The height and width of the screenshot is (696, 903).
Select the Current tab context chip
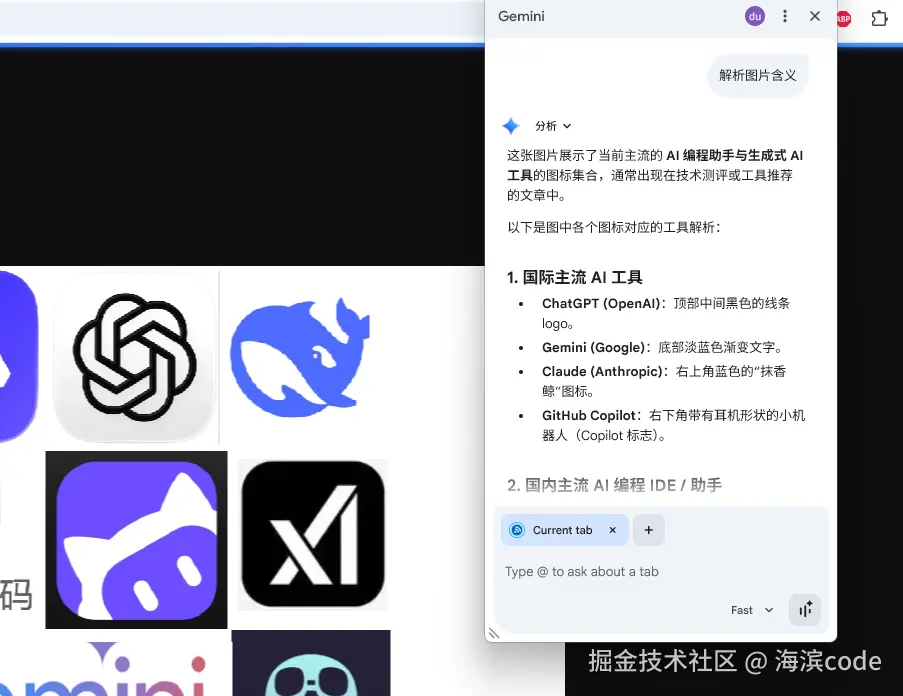click(563, 530)
